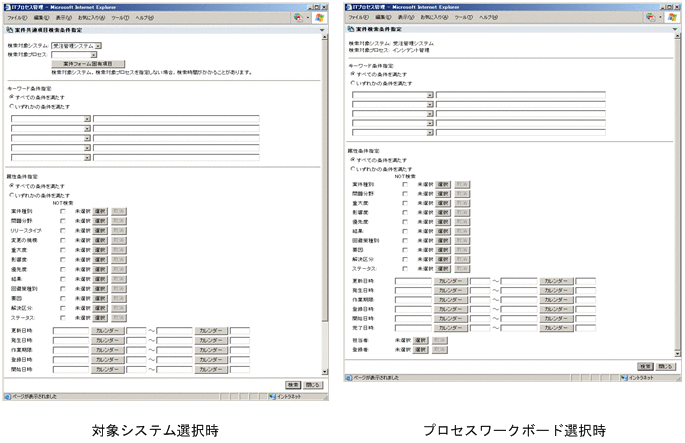685x443 pixels.
Task: Click the page icon beside 案件検索条件指定 heading
Action: click(x=350, y=29)
